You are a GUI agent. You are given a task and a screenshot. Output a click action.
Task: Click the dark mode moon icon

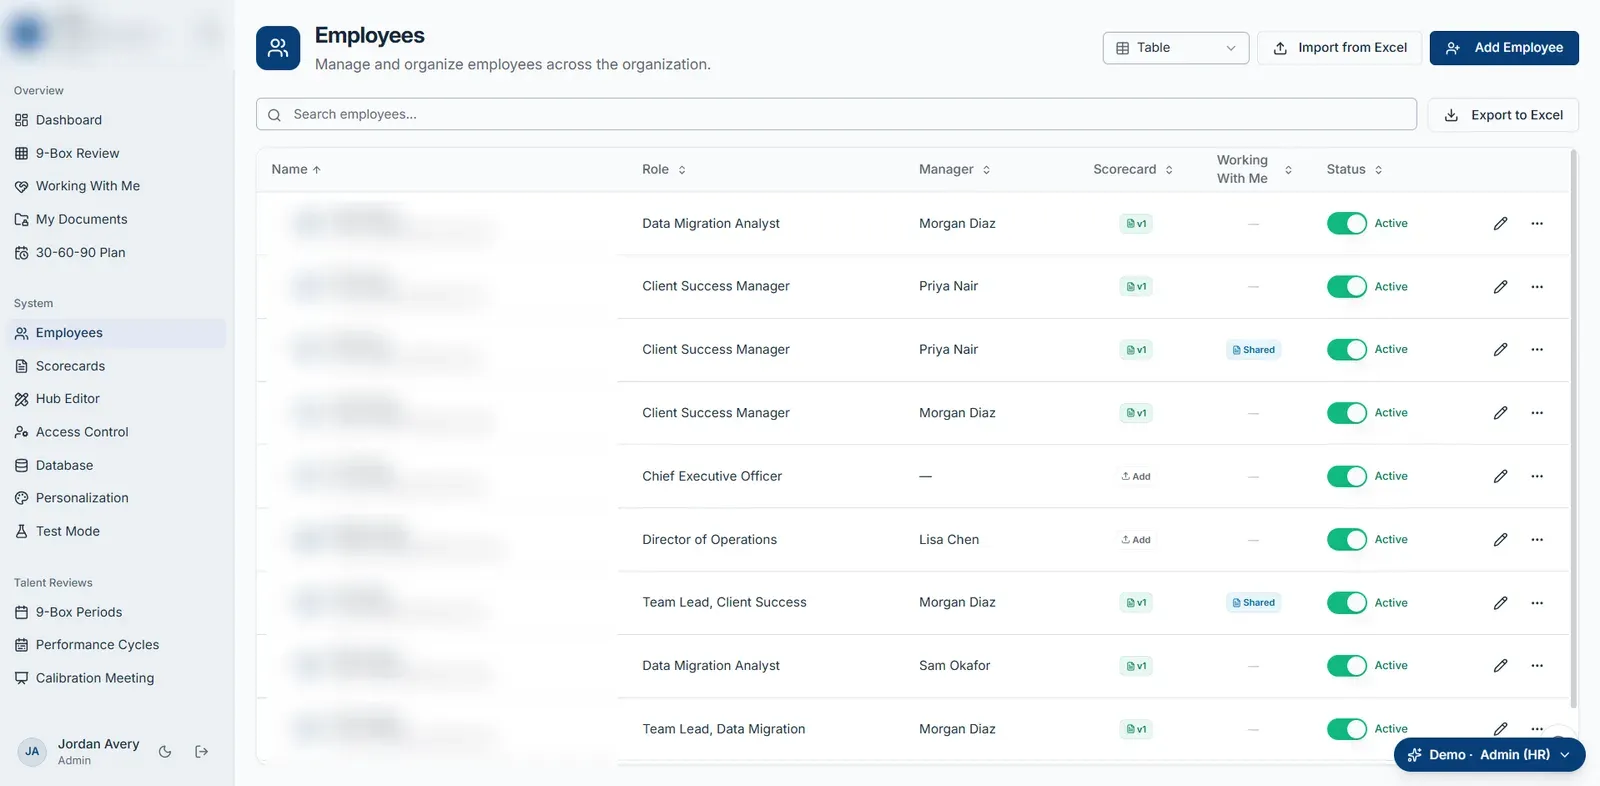(x=166, y=752)
